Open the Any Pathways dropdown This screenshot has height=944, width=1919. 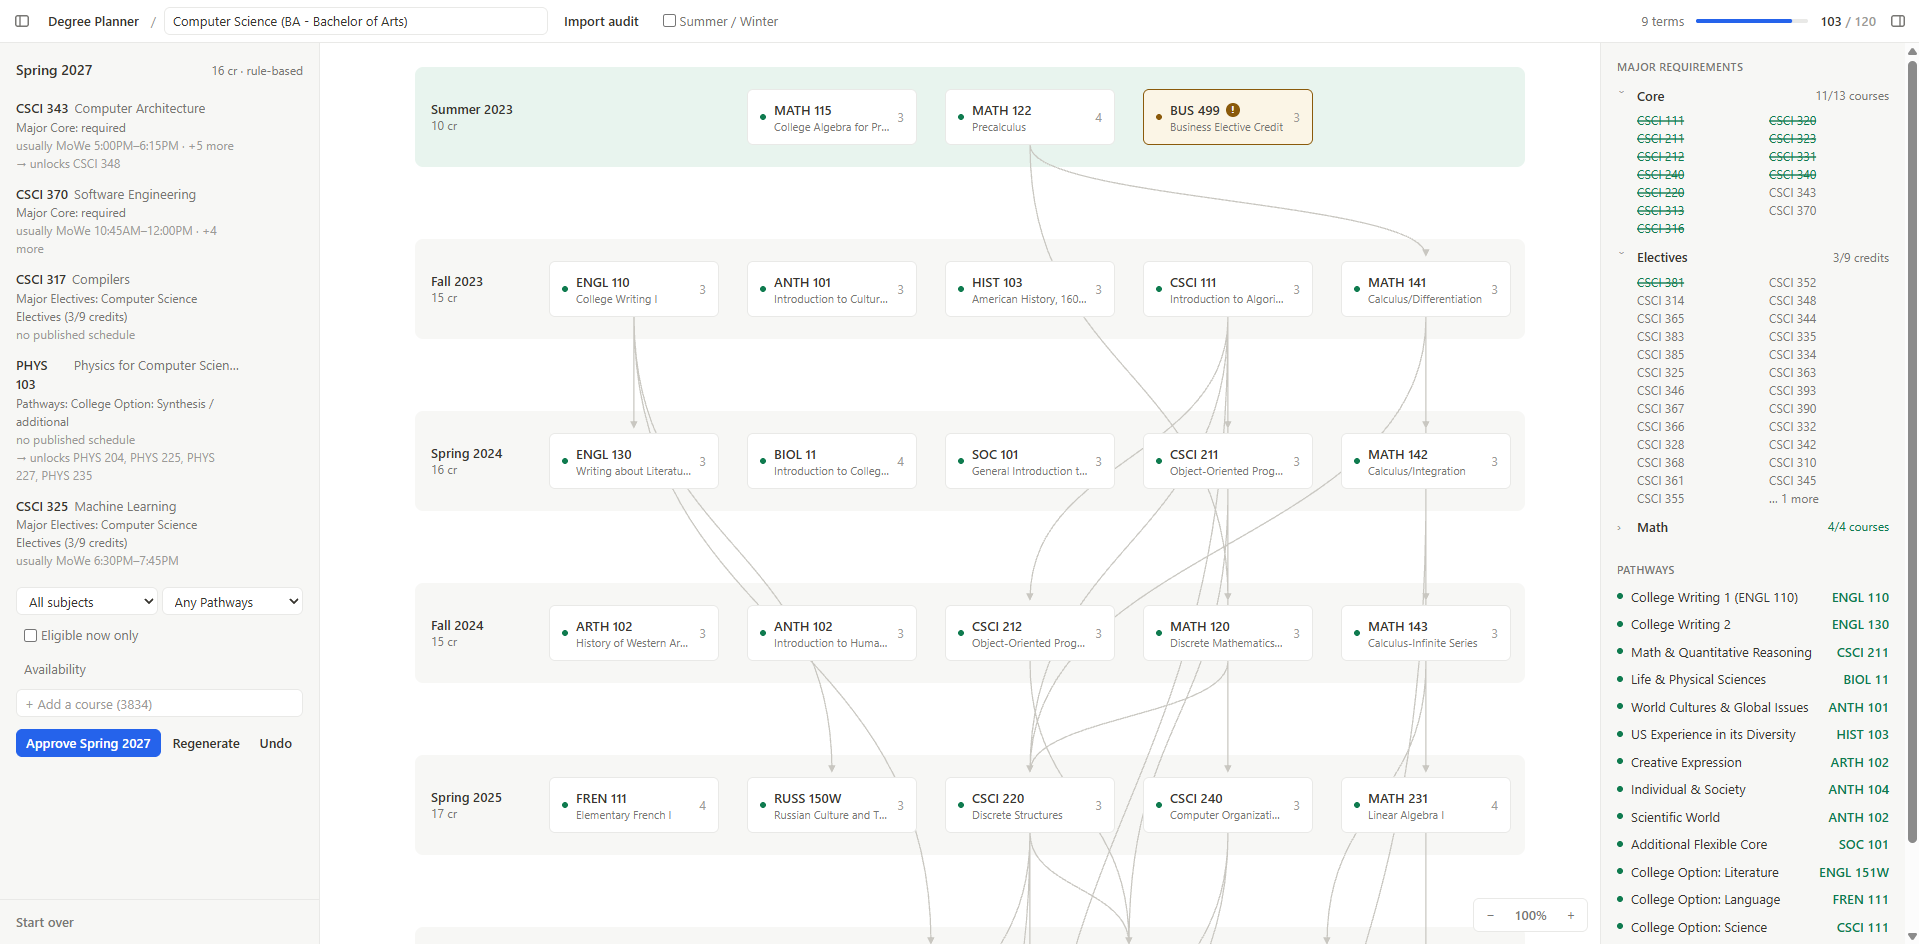pyautogui.click(x=232, y=601)
